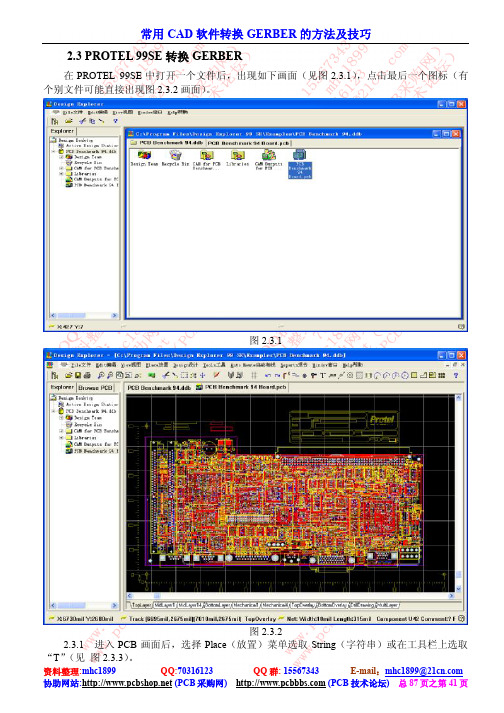Open File menu in upper Design Explorer window
The image size is (504, 713).
[x=75, y=112]
